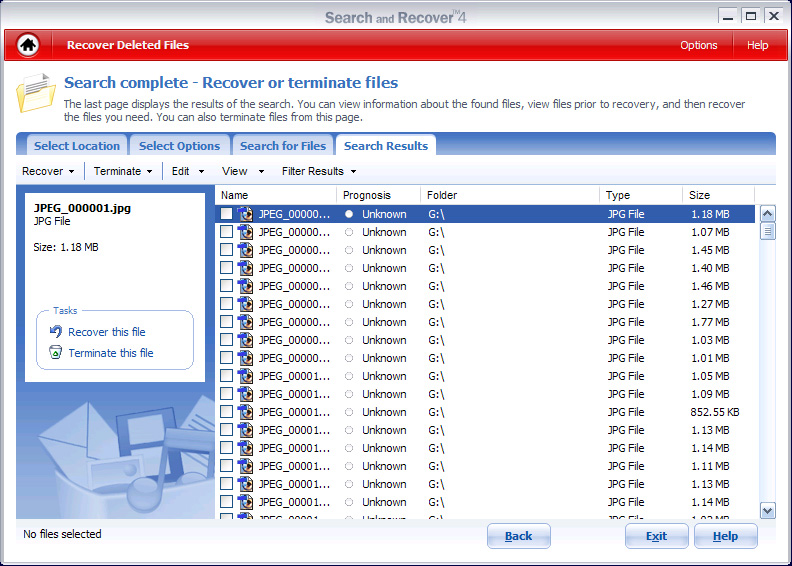Select the checkbox for the 1.45 MB file

227,250
